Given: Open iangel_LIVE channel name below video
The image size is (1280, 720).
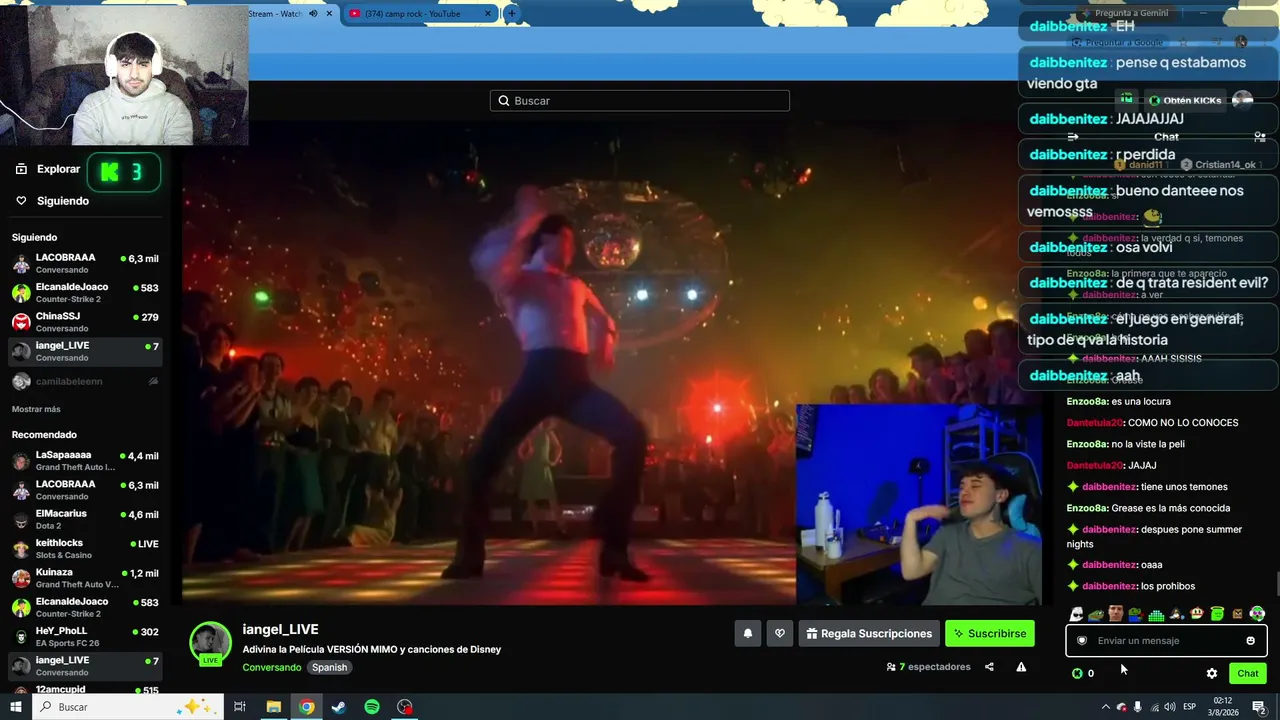Looking at the screenshot, I should [x=280, y=629].
